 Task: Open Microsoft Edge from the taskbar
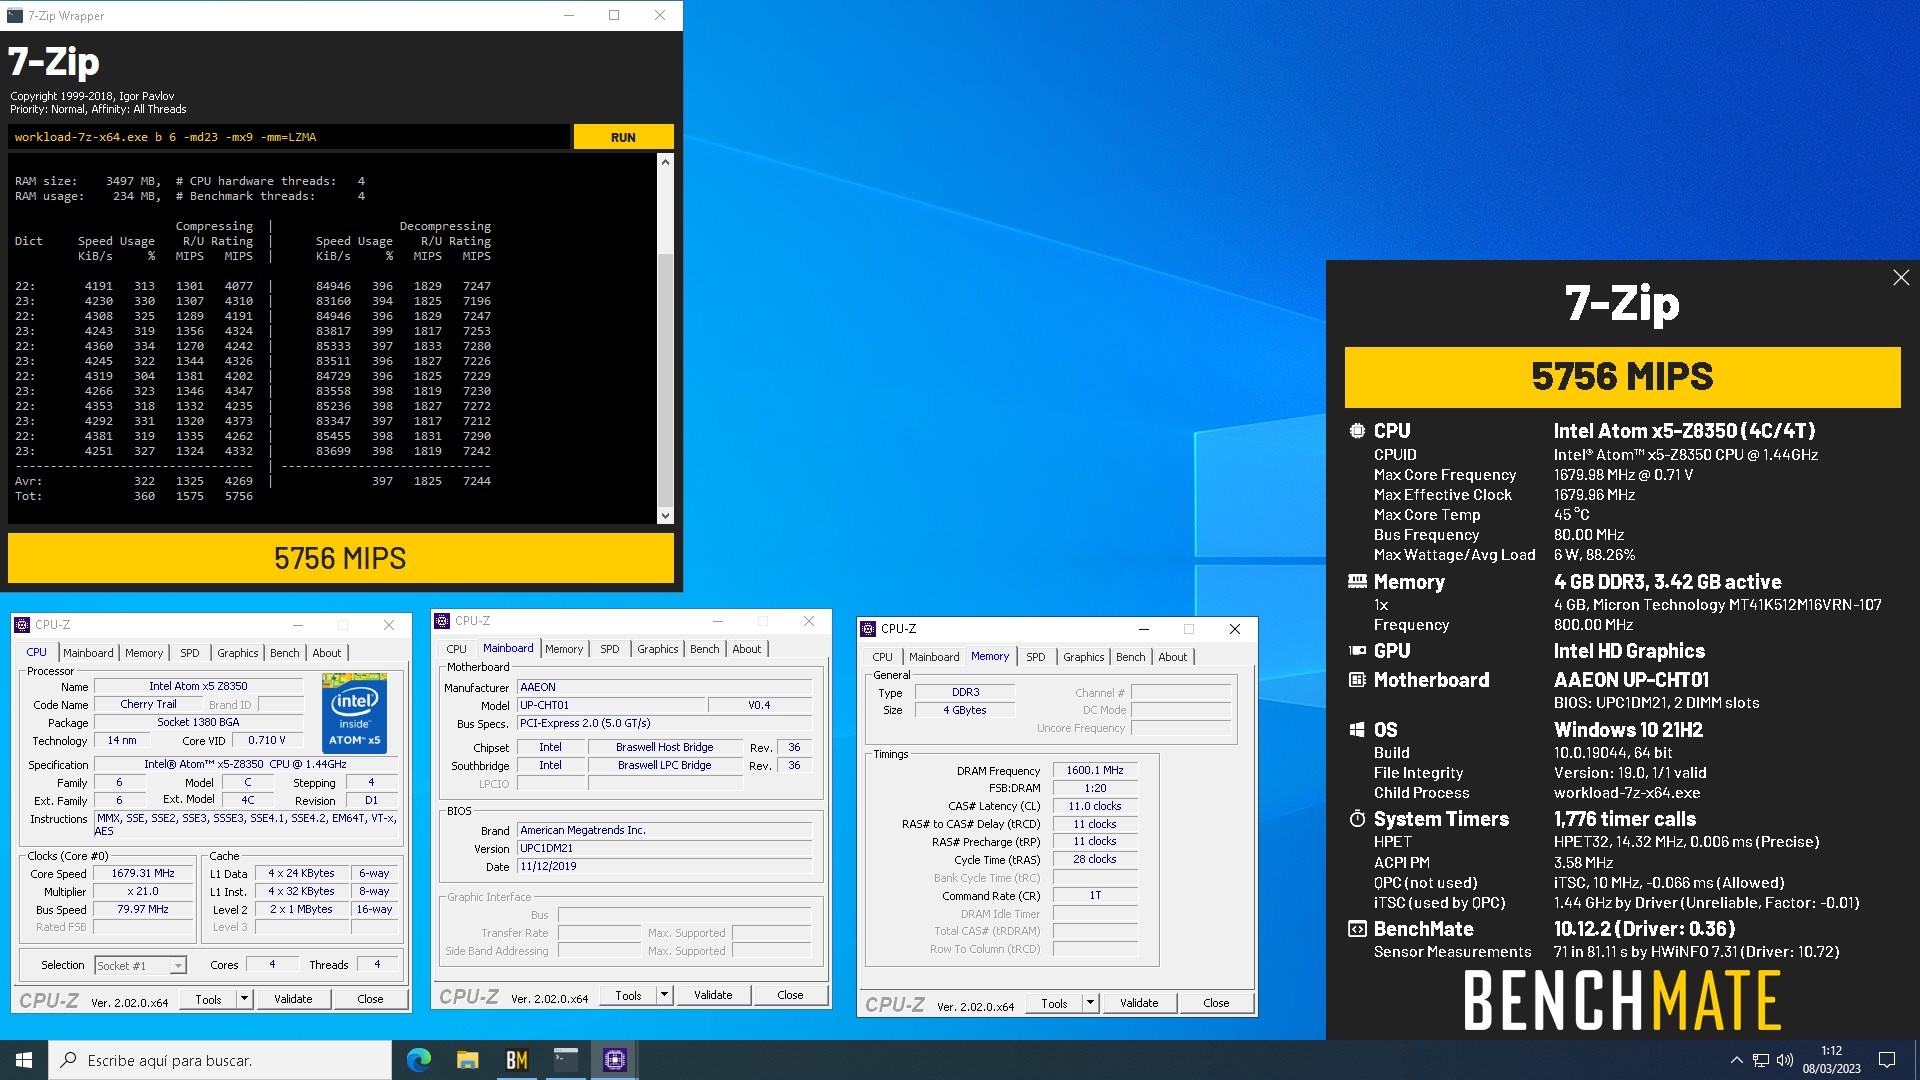point(419,1060)
